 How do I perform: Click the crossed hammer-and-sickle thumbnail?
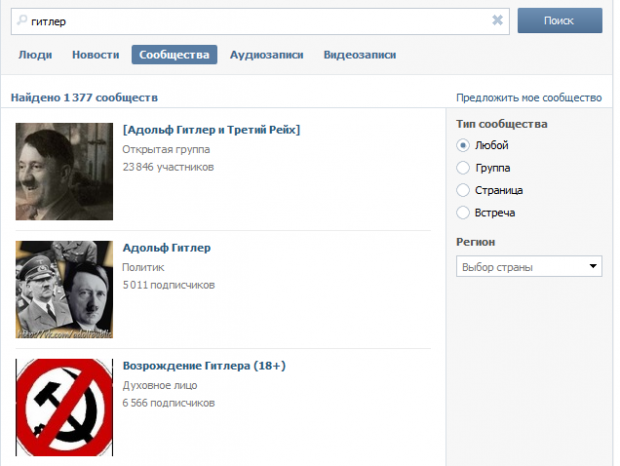(64, 408)
